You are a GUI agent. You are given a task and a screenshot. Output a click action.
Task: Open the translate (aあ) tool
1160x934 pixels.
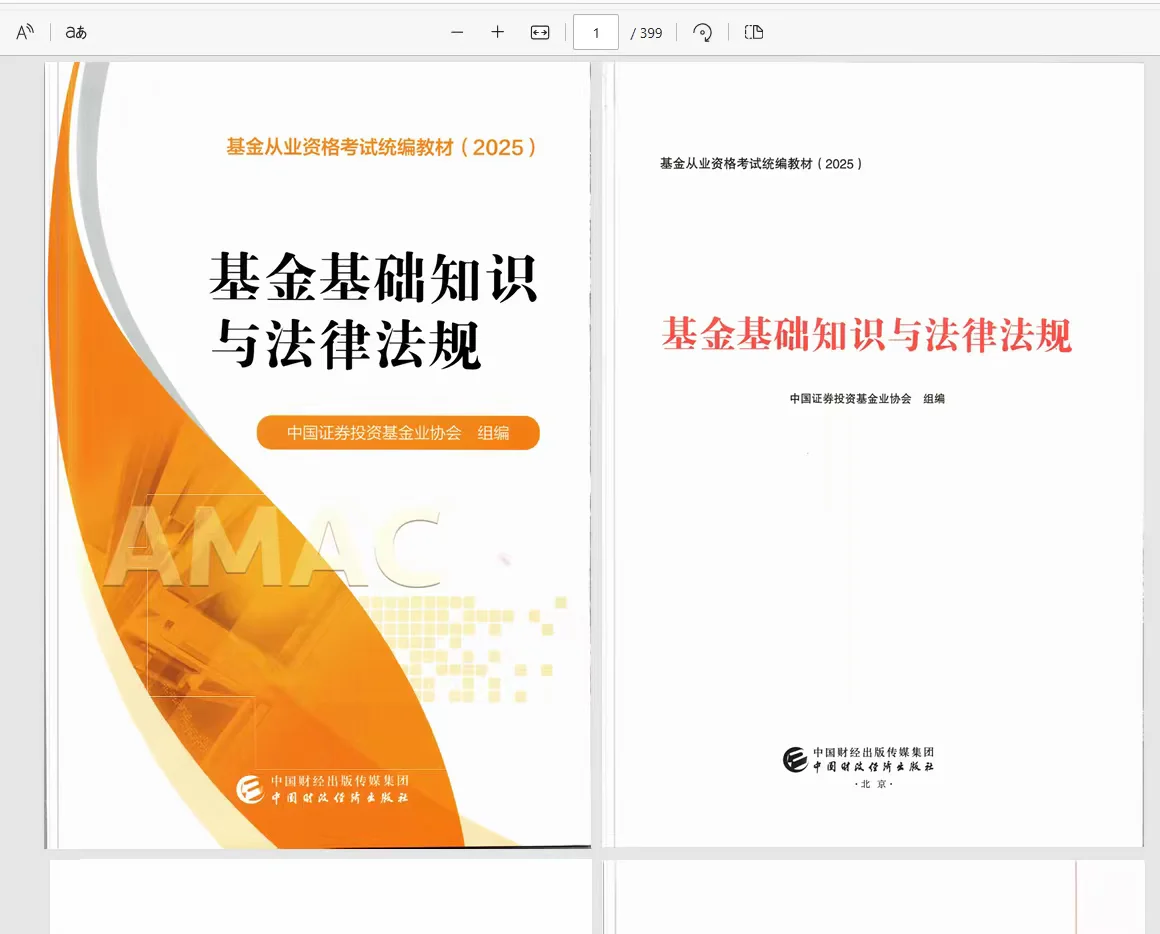pyautogui.click(x=75, y=32)
